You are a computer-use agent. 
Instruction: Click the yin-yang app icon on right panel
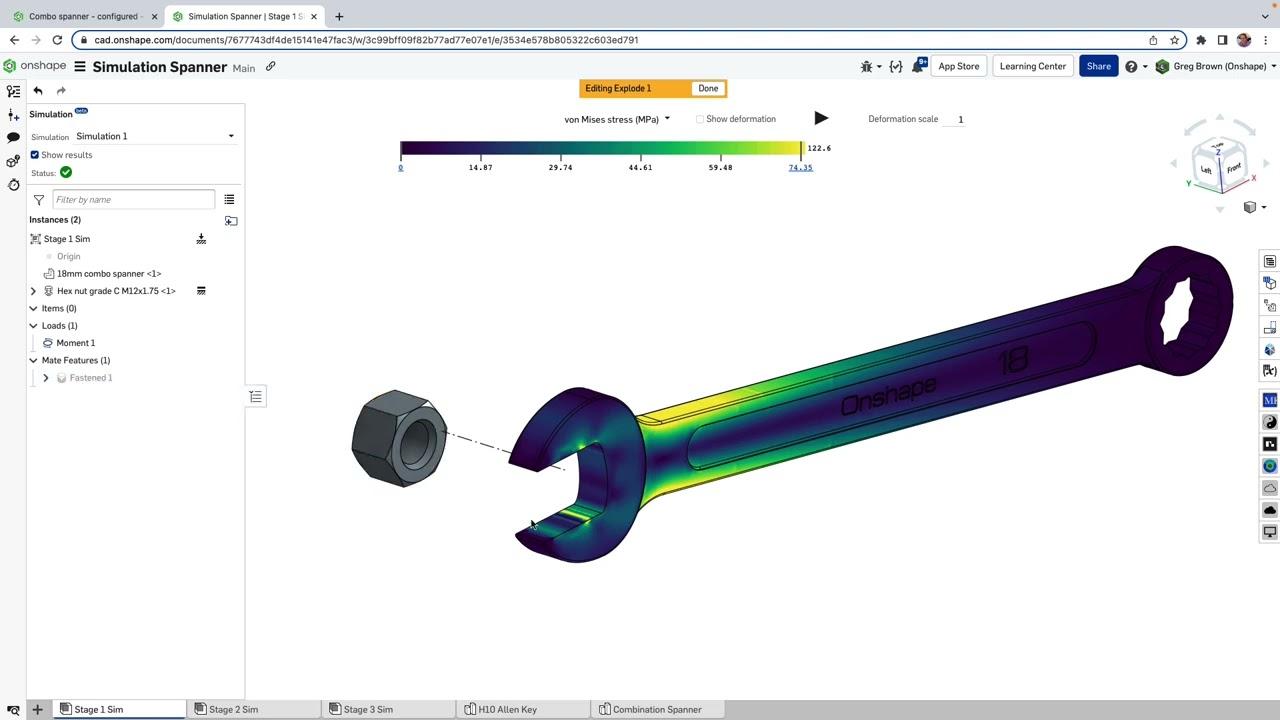(x=1270, y=422)
